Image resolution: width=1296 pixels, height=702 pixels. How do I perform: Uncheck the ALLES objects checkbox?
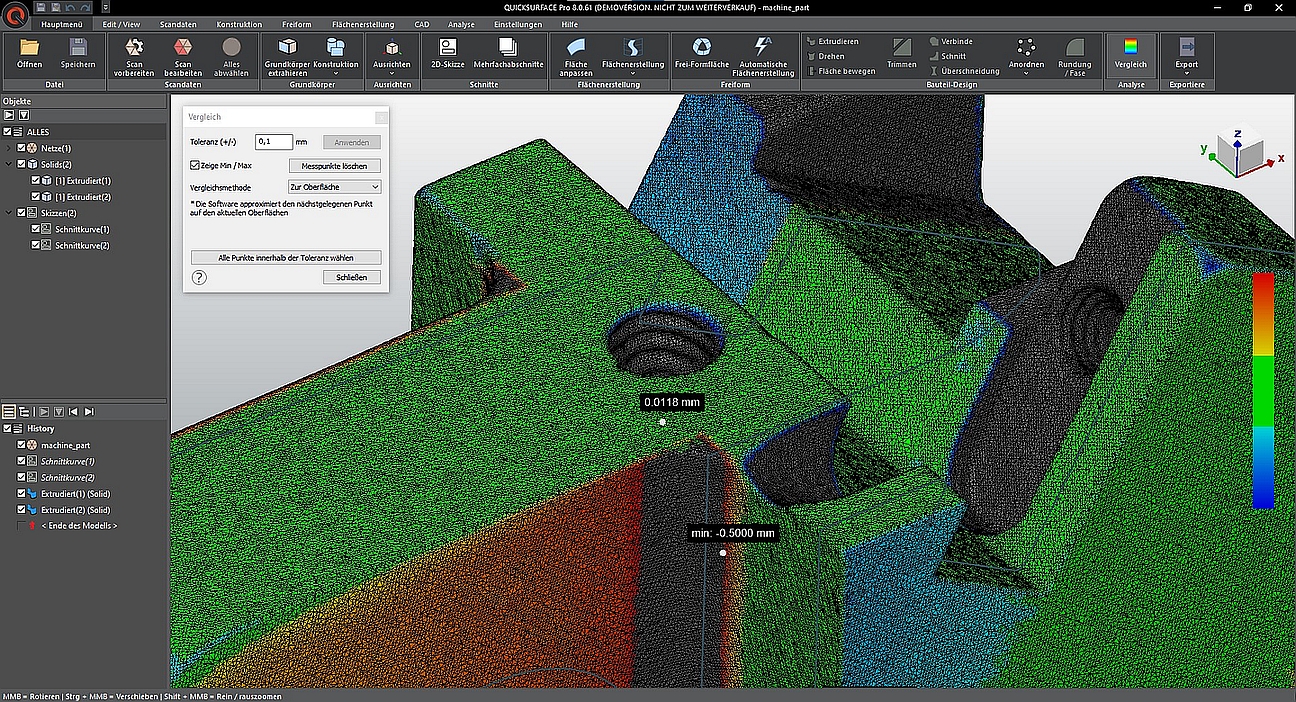(x=9, y=132)
